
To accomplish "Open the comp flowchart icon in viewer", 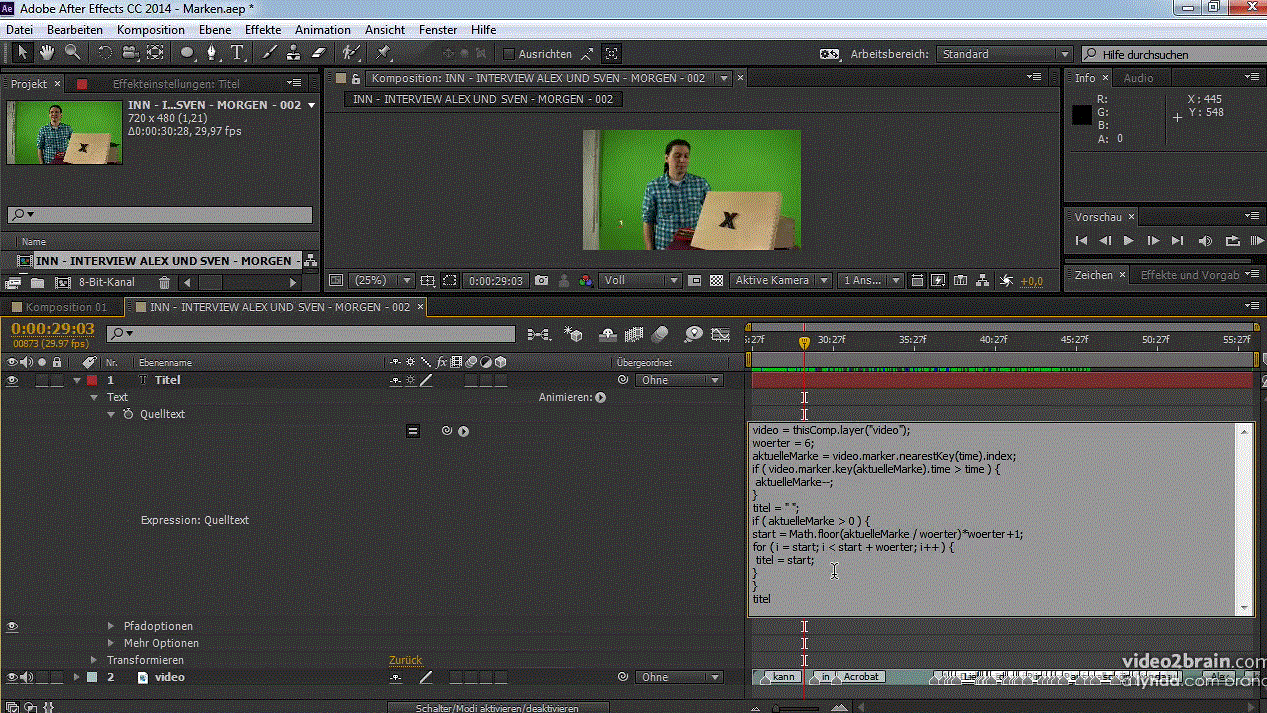I will tap(983, 281).
